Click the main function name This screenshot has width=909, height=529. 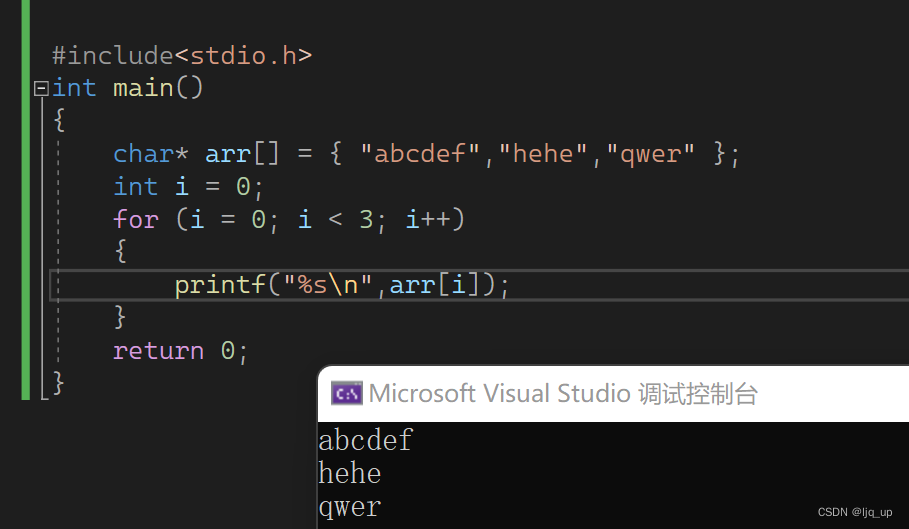(x=143, y=88)
